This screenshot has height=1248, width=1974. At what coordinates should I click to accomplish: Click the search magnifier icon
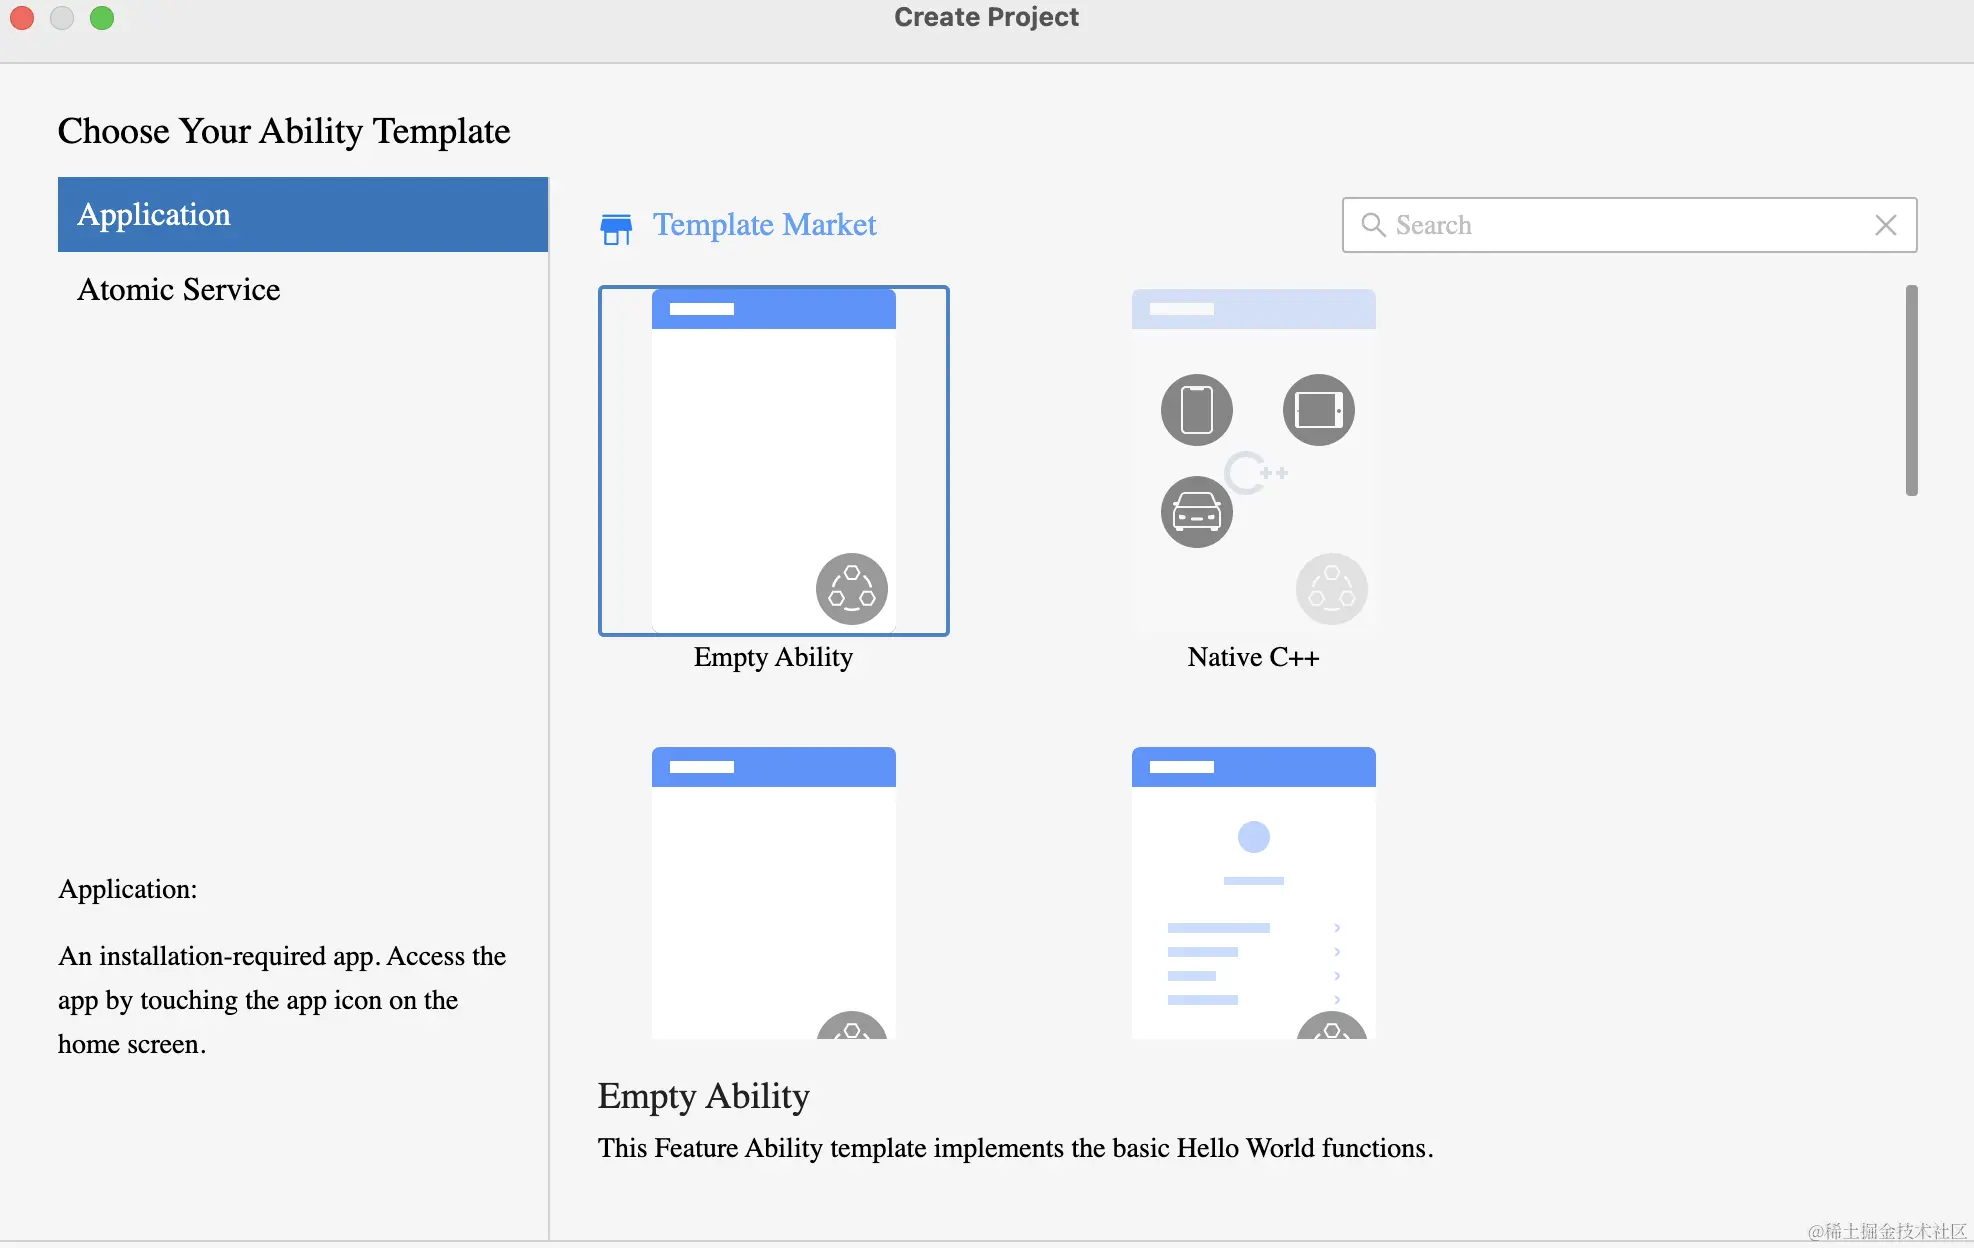pos(1373,225)
